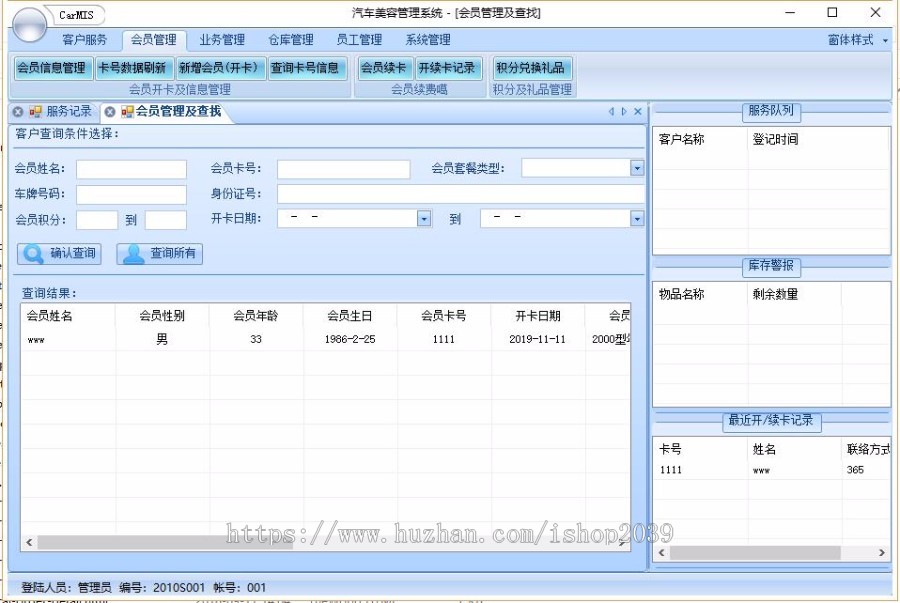The height and width of the screenshot is (603, 900).
Task: Select the member name www in results
Action: (x=36, y=340)
